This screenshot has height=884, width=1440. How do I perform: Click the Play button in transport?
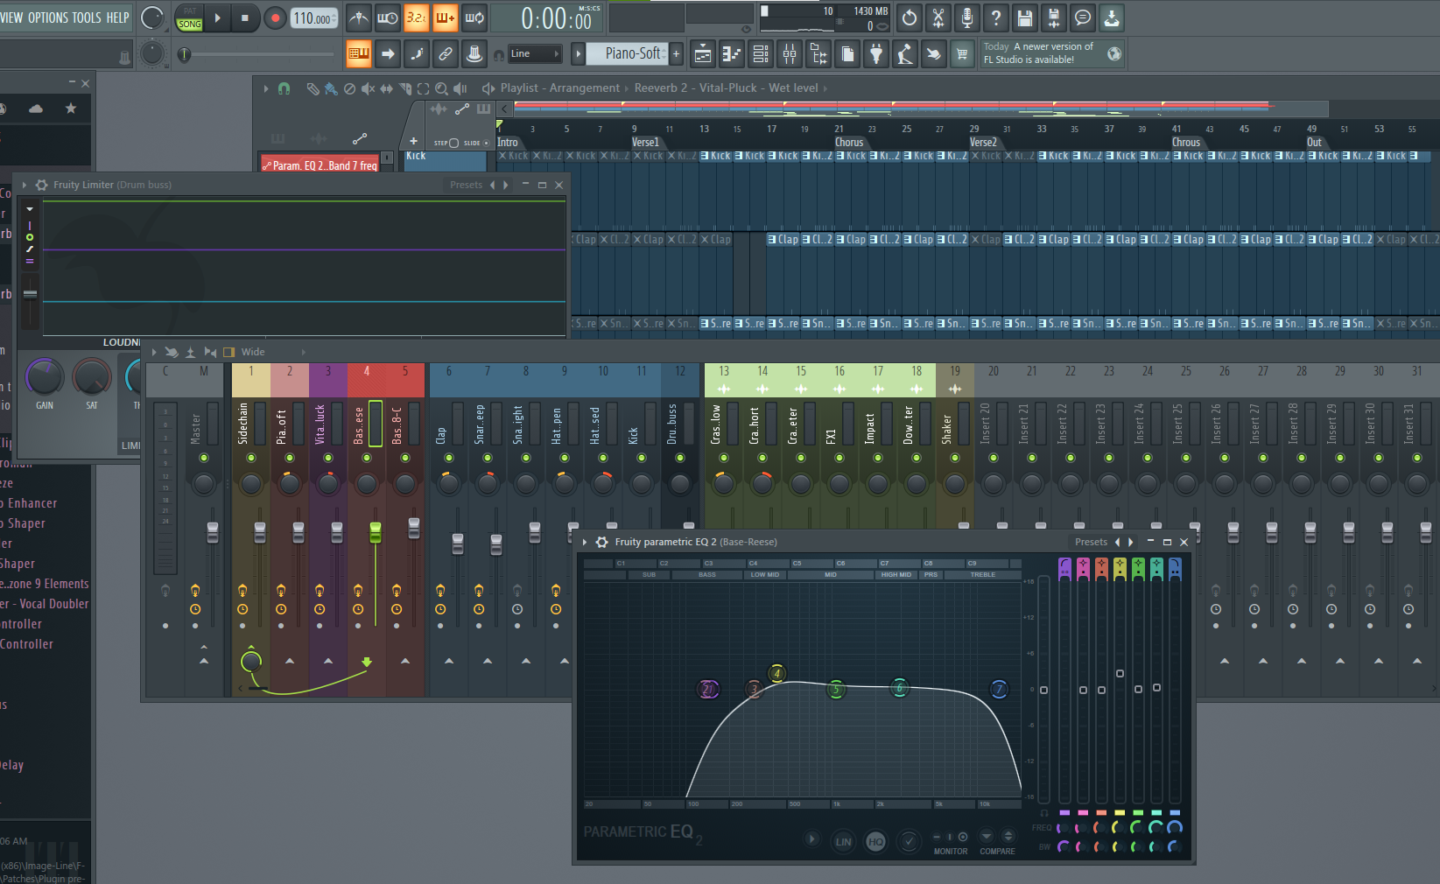[217, 18]
